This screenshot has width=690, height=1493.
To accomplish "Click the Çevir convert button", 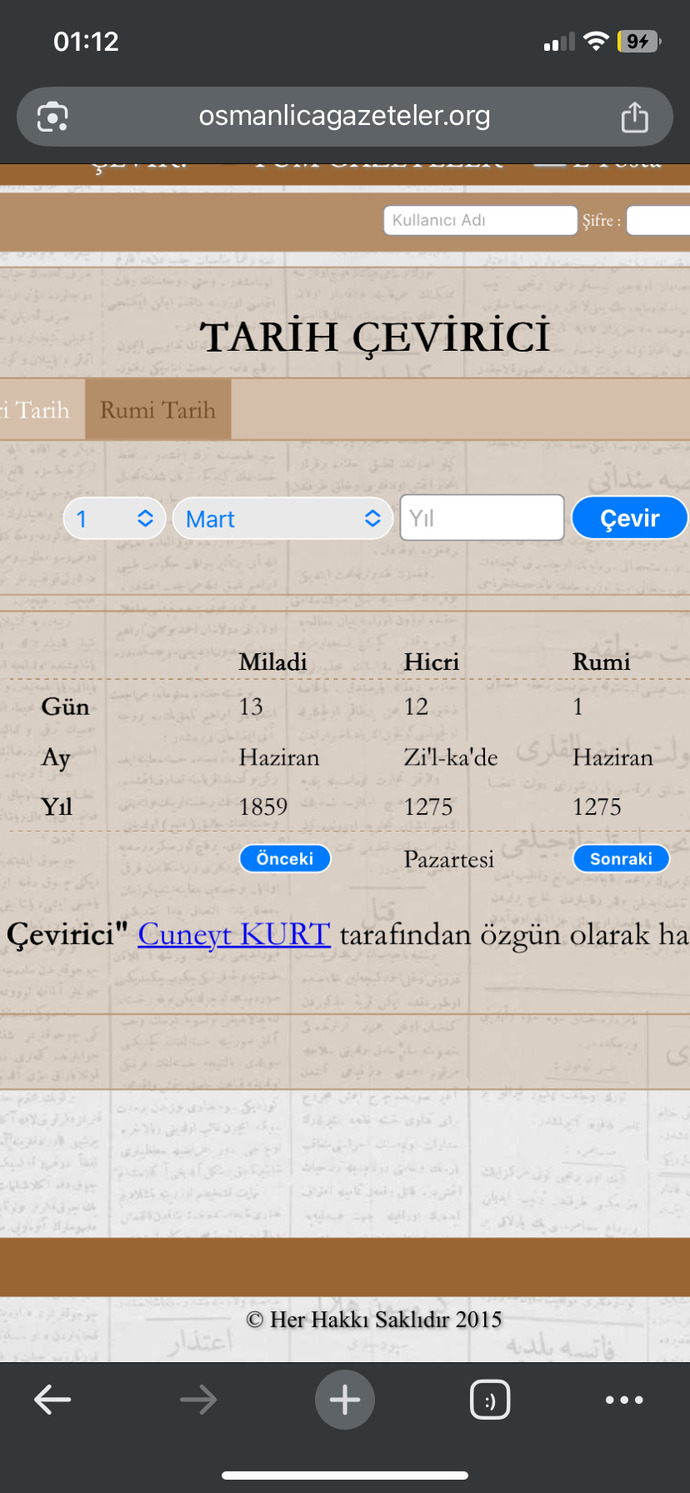I will (630, 518).
